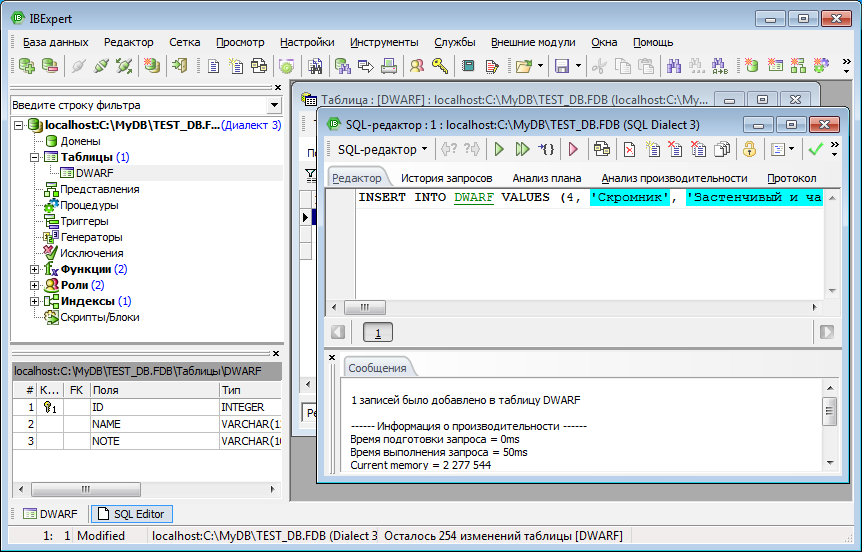This screenshot has height=552, width=862.
Task: Switch to Протокол tab
Action: (x=792, y=178)
